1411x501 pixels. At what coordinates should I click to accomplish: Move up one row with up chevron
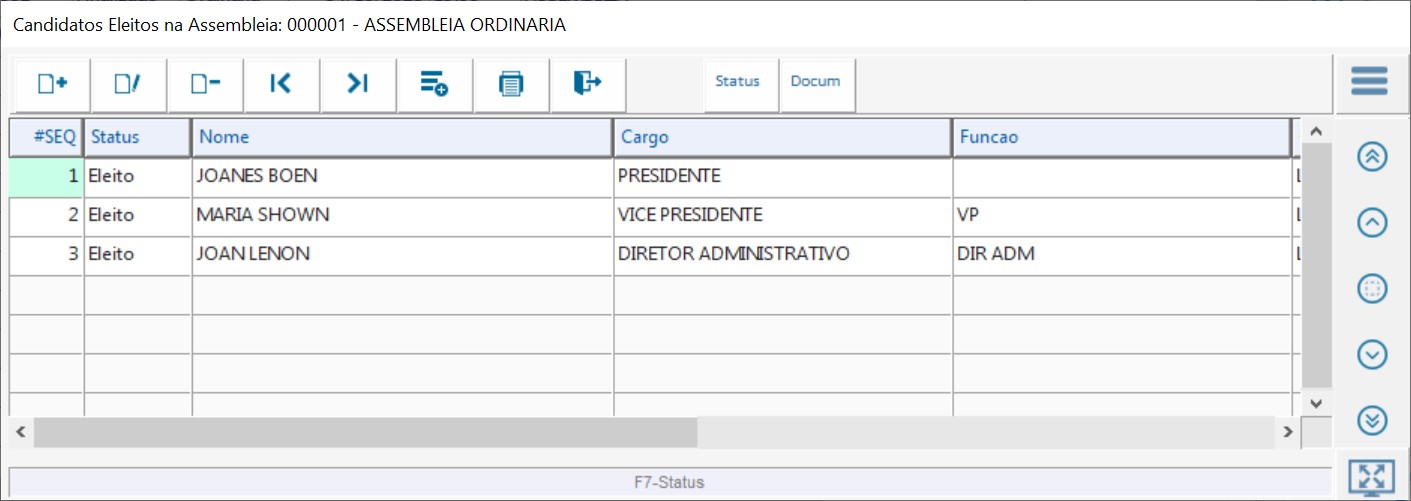1372,224
